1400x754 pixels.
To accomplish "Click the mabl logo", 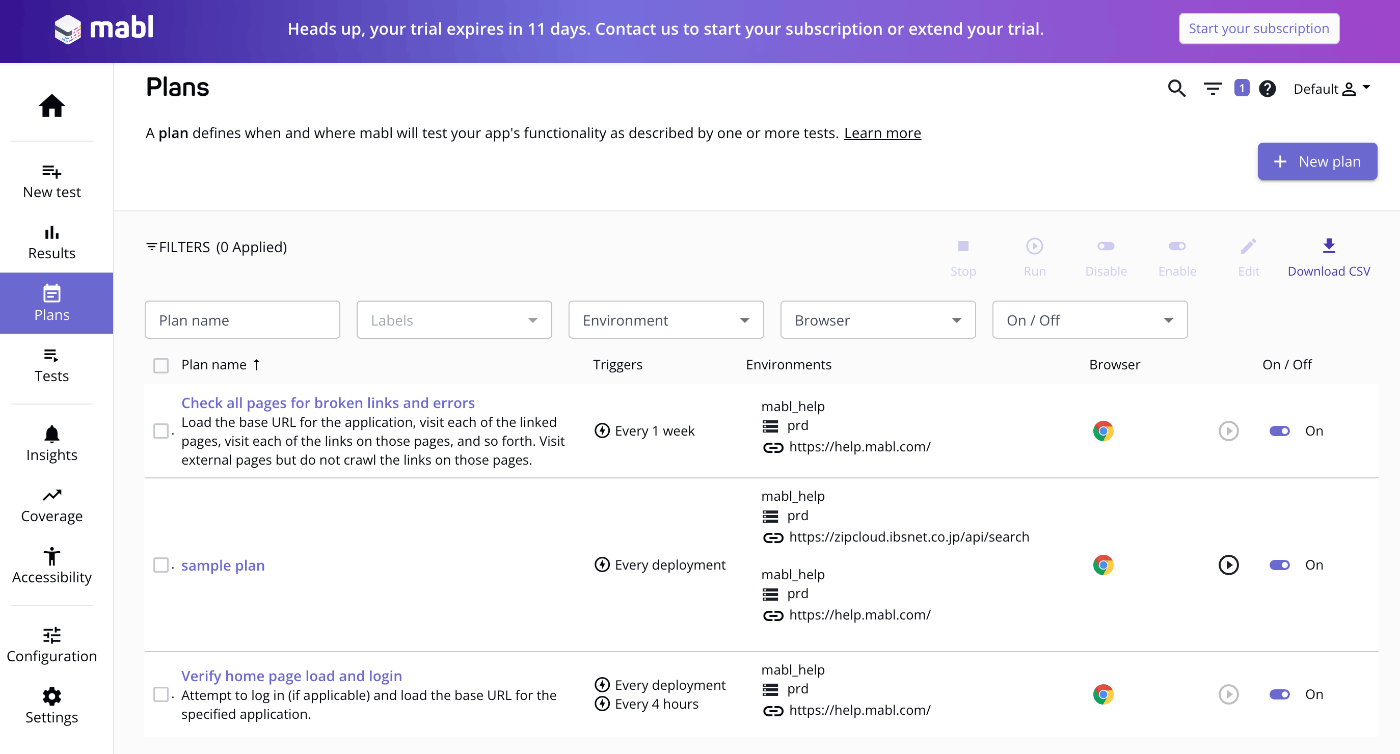I will [103, 28].
